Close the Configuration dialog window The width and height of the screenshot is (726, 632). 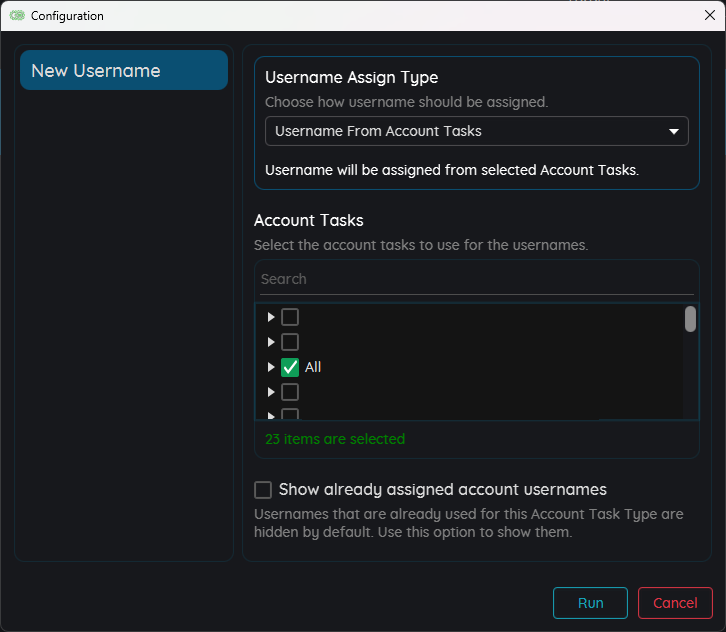click(x=709, y=15)
